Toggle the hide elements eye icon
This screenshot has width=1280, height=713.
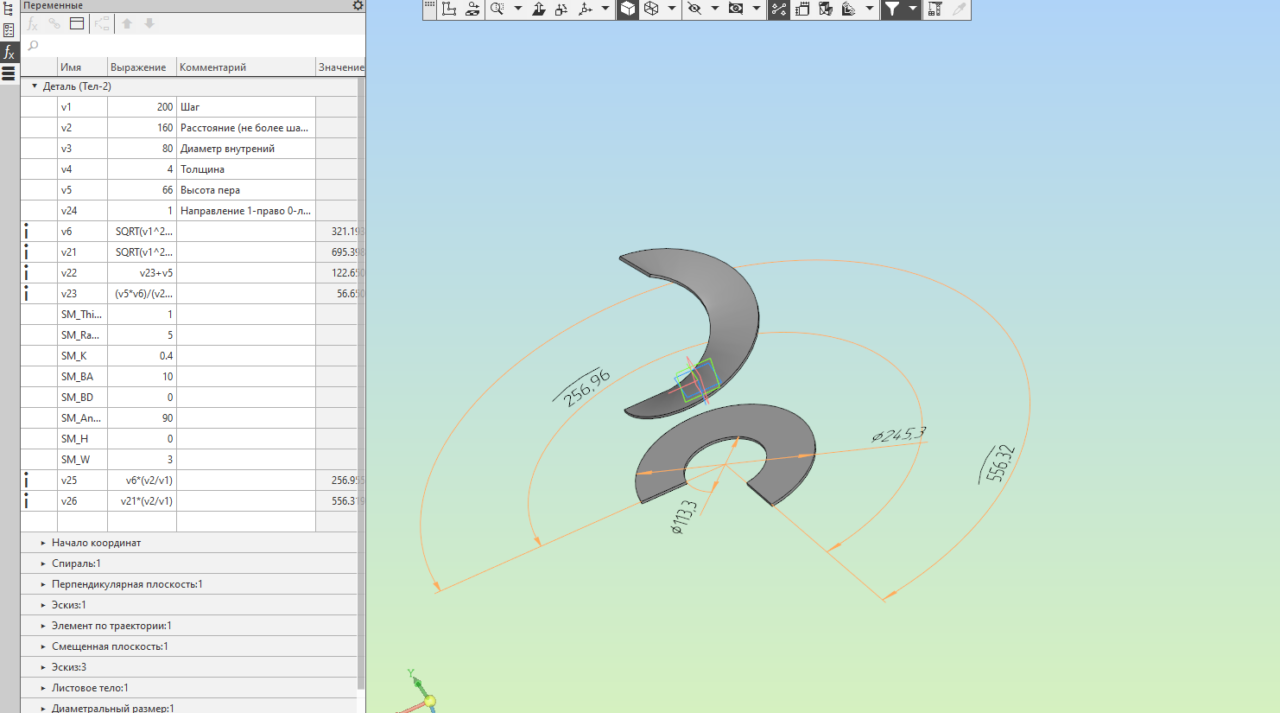(694, 9)
